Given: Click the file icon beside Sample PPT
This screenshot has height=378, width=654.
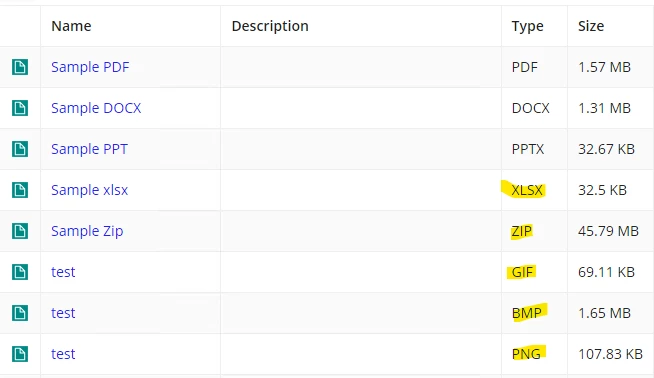Looking at the screenshot, I should tap(20, 149).
